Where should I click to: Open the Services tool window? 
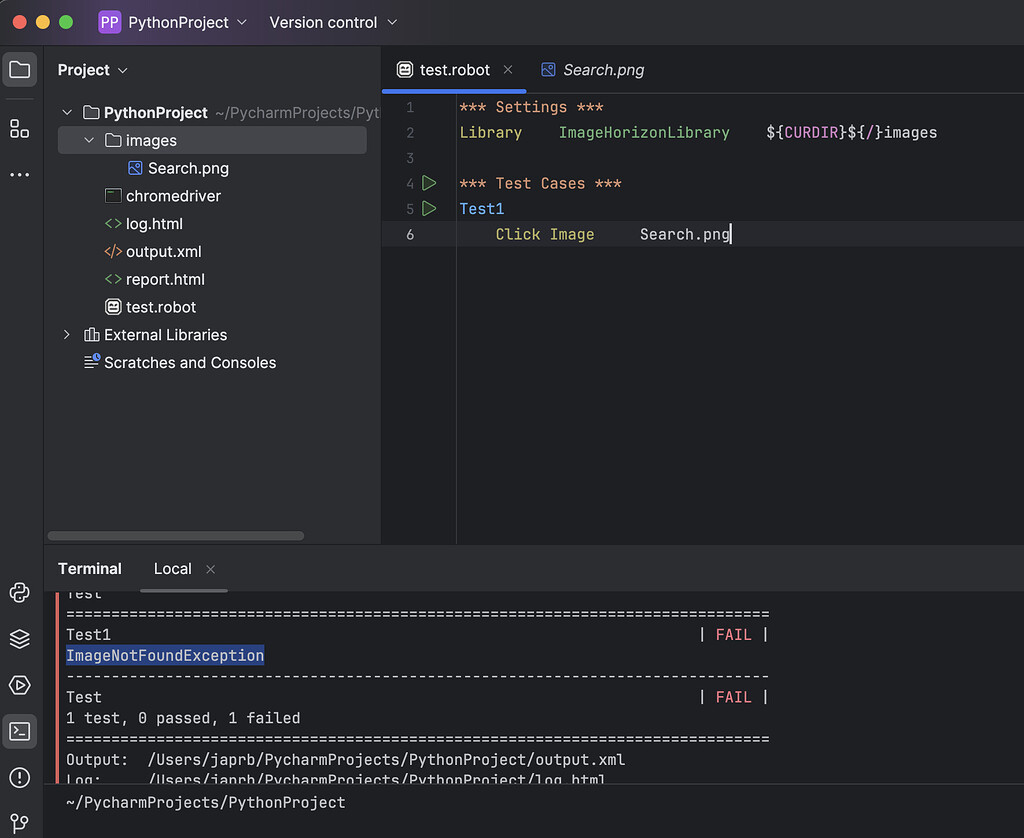click(19, 685)
